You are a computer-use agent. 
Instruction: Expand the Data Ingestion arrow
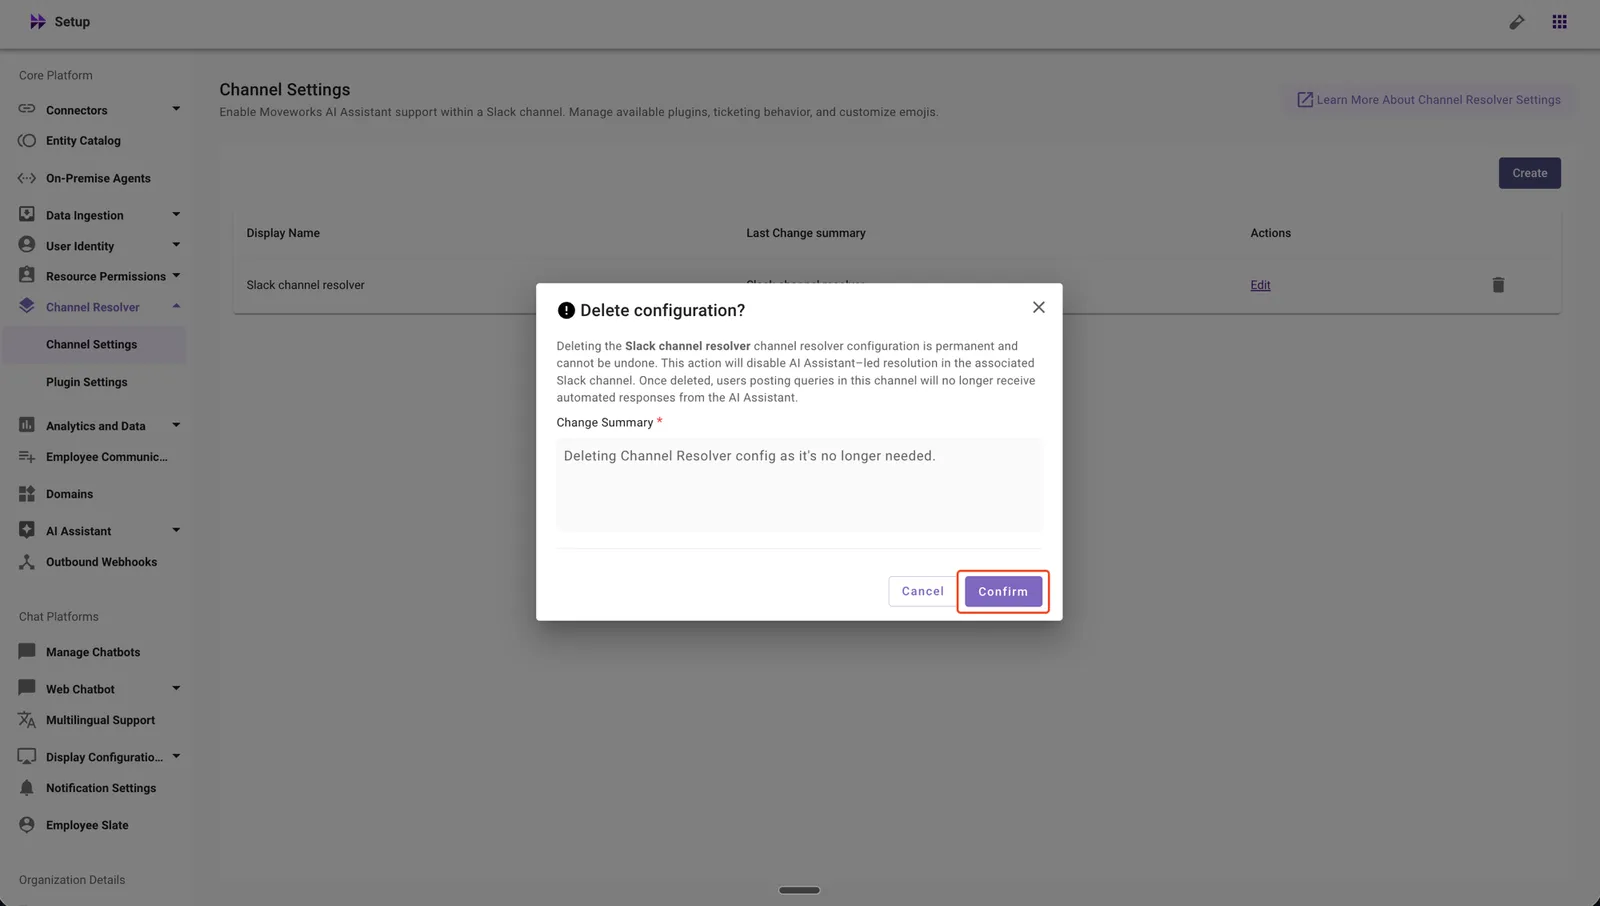click(x=176, y=214)
